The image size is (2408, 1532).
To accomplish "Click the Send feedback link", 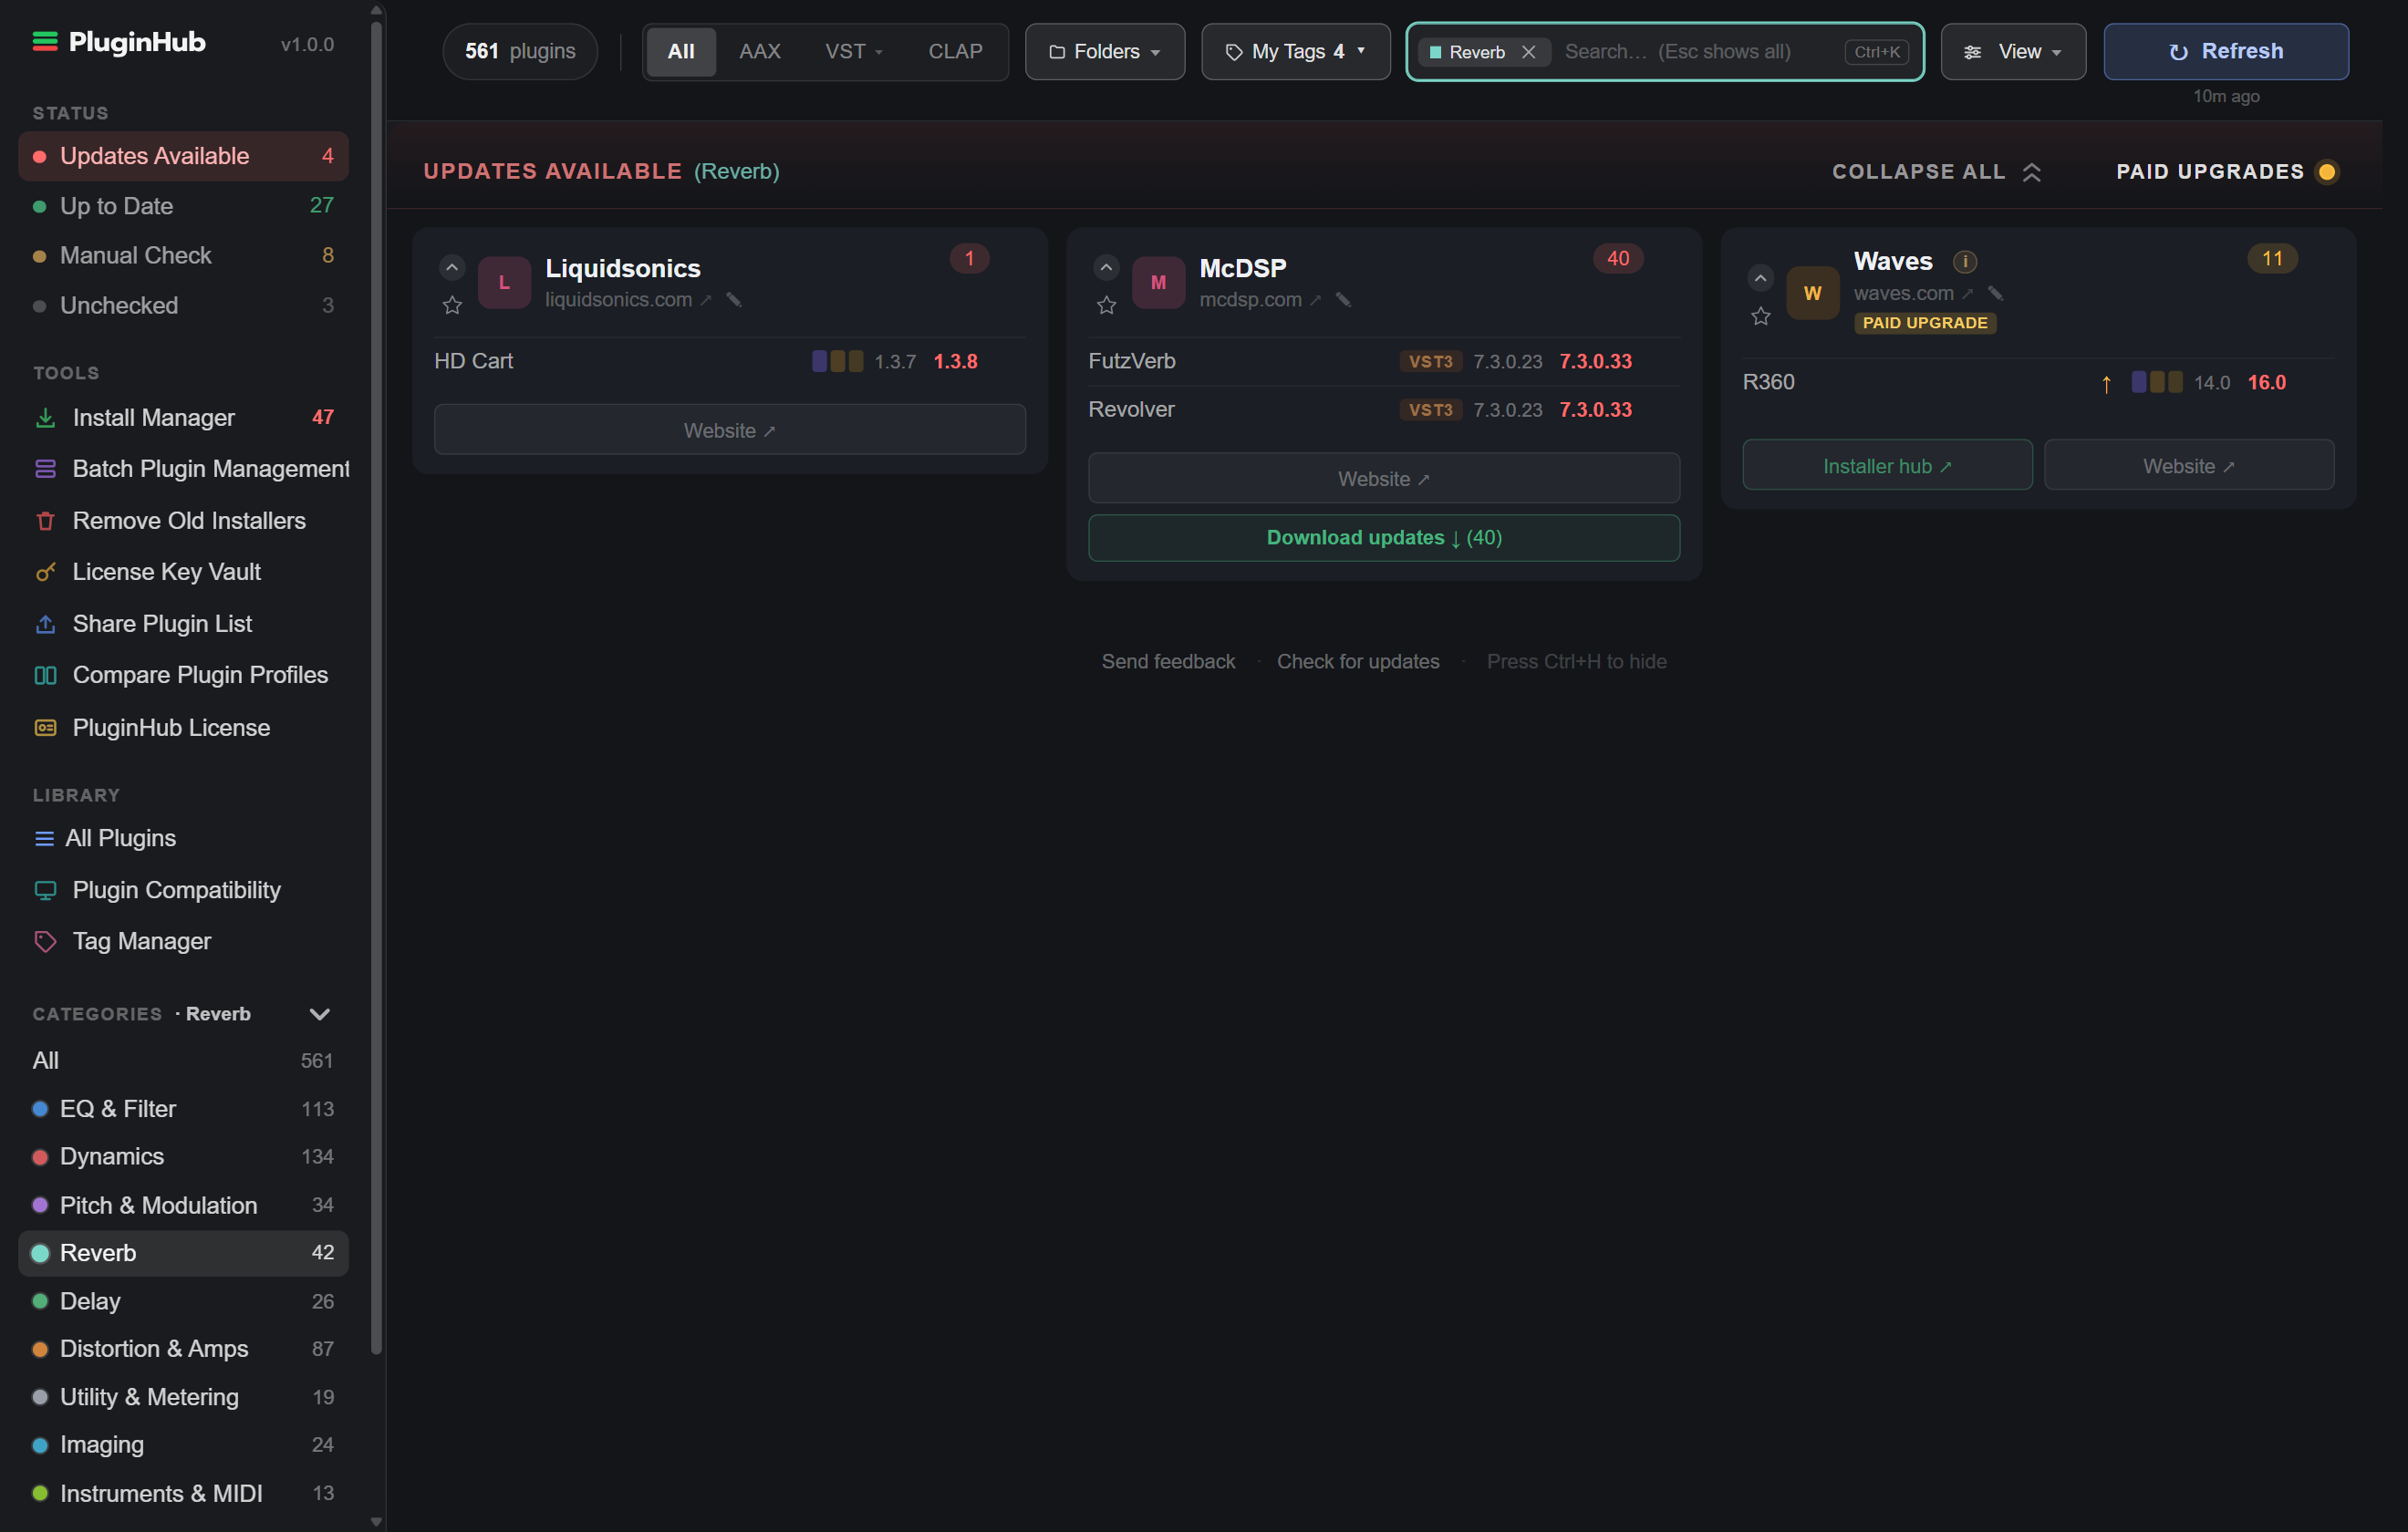I will tap(1168, 661).
